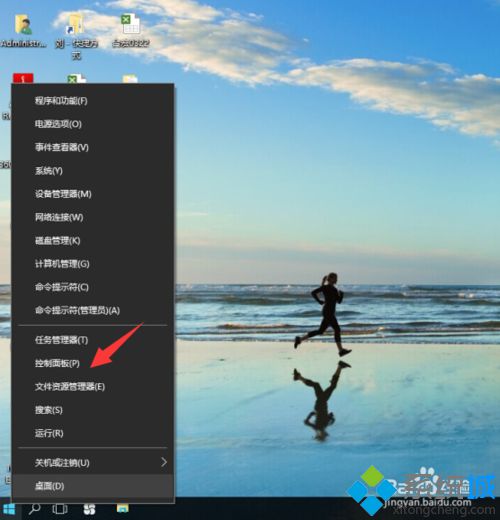
Task: Open 磁盘管理(K) entry
Action: pos(93,241)
